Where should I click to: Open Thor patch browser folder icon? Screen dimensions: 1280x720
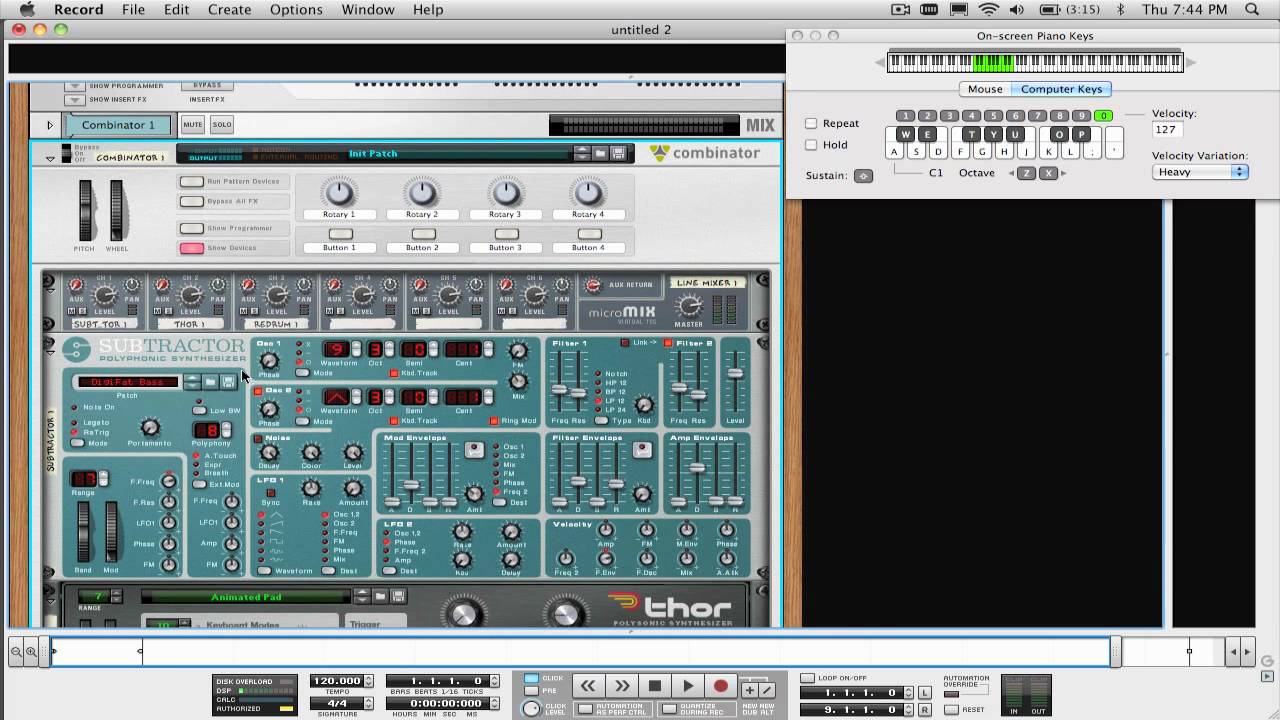point(380,597)
